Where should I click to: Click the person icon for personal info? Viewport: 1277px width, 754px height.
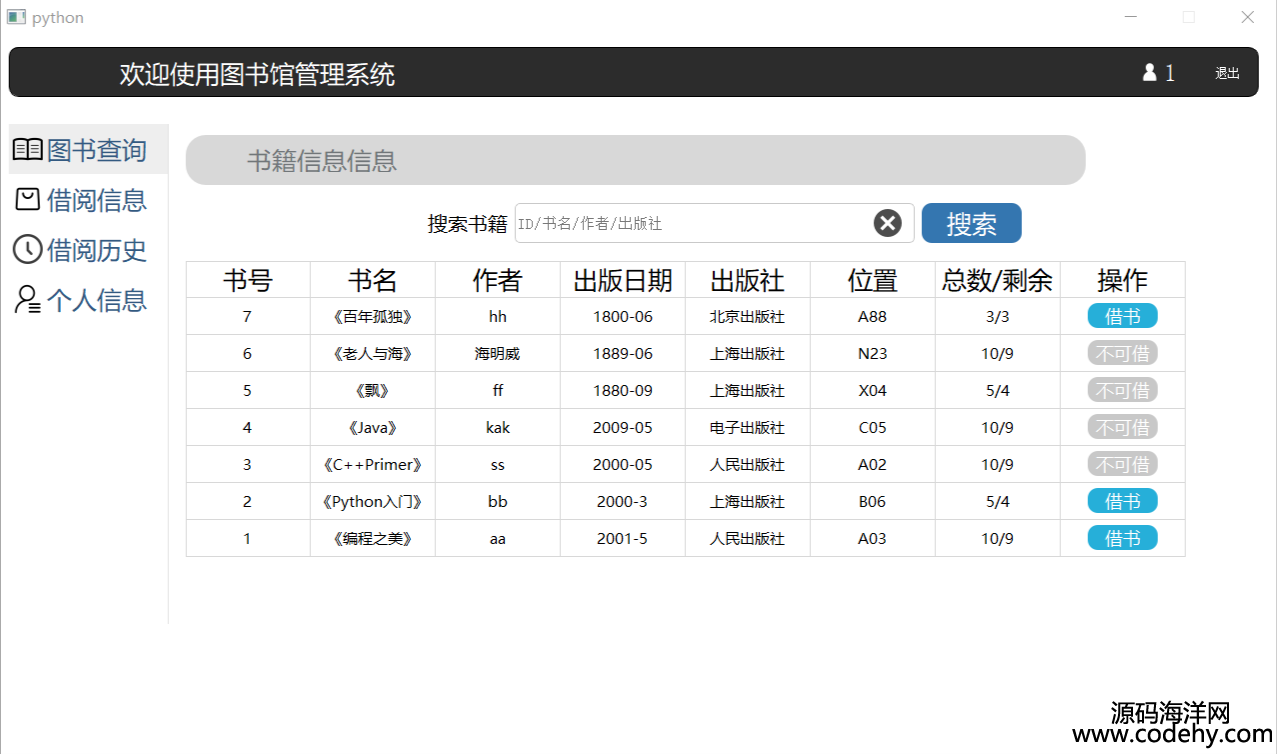tap(28, 299)
